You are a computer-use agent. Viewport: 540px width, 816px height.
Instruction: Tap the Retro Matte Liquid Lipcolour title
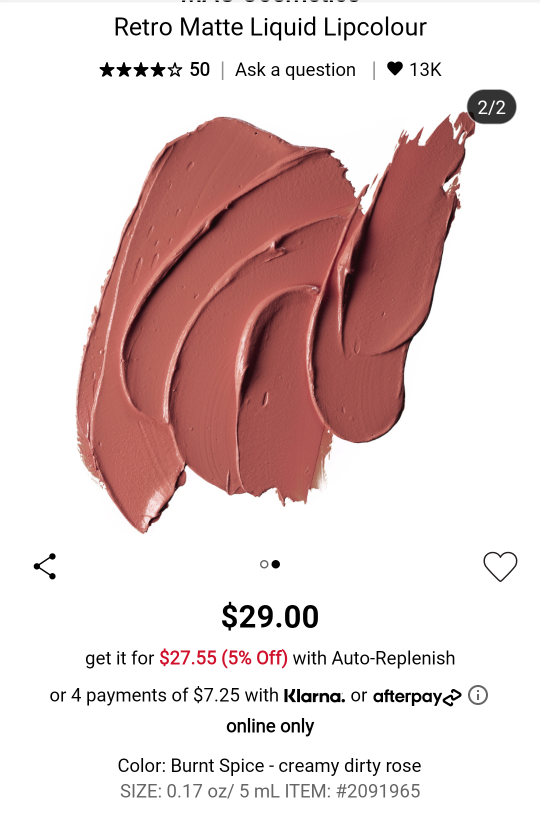270,27
